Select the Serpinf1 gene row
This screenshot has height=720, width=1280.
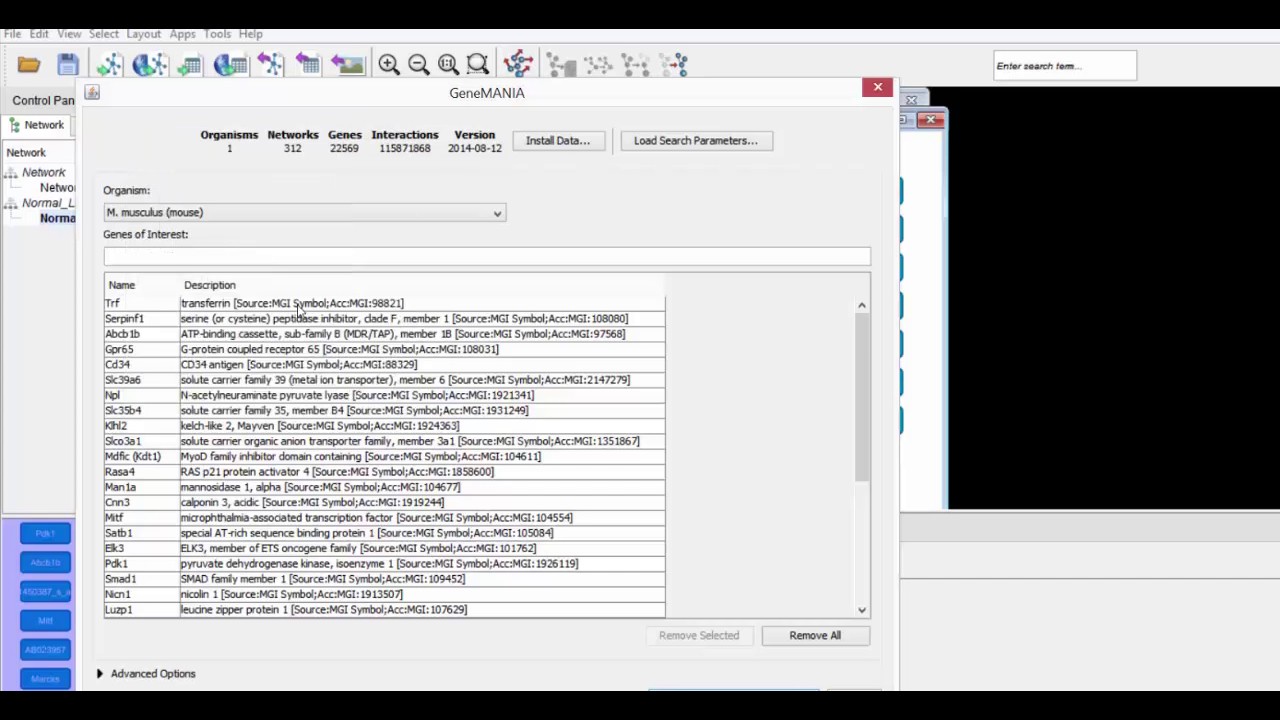coord(384,319)
